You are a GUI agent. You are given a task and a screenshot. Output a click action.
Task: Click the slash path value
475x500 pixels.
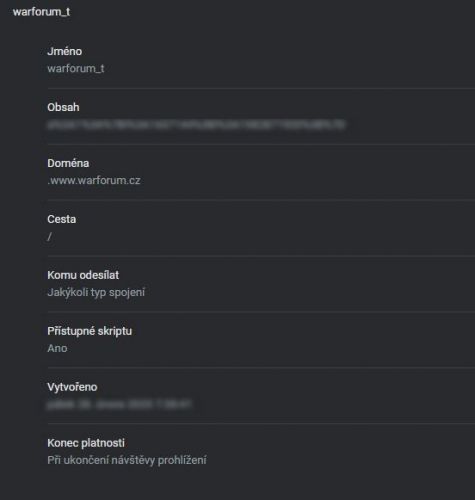49,237
